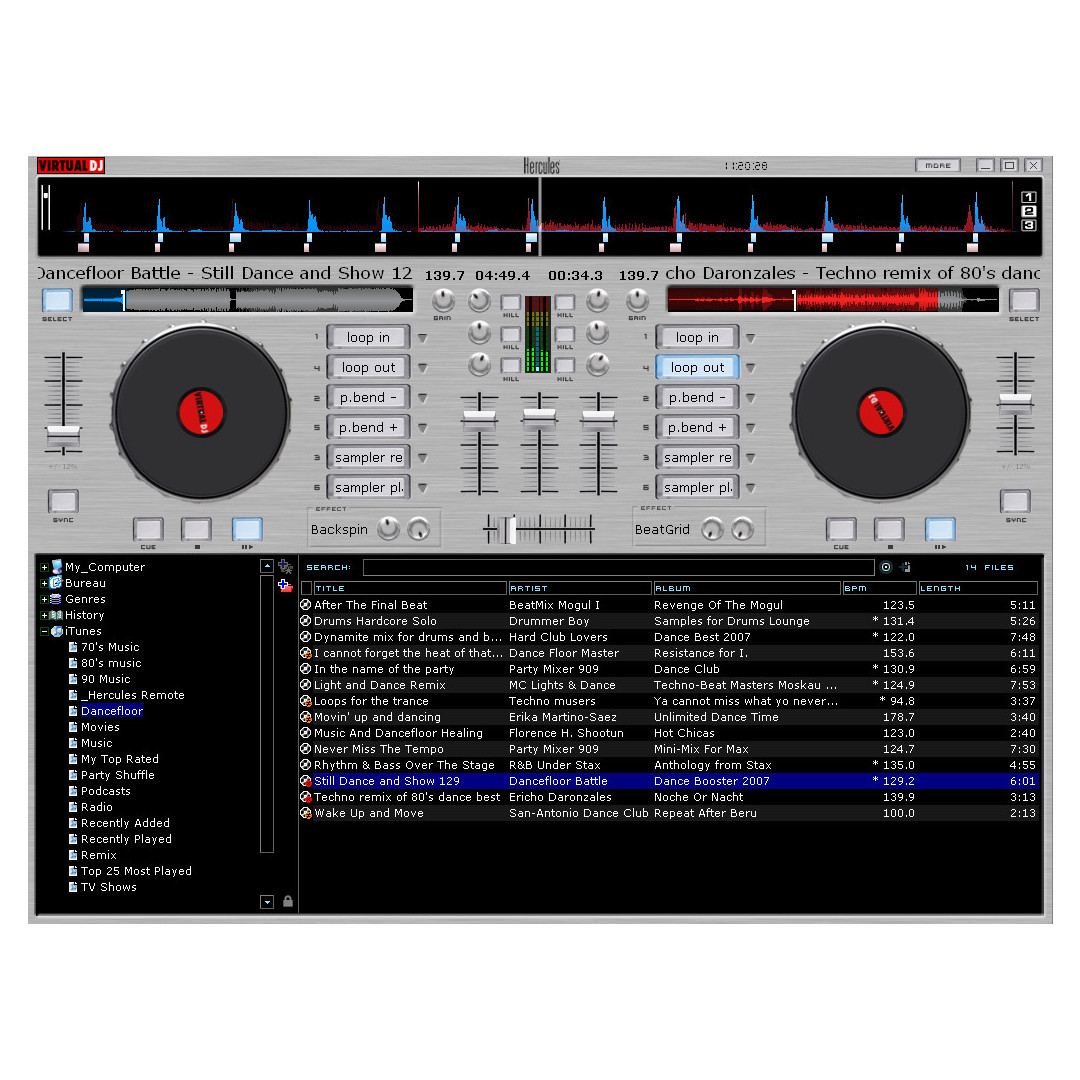This screenshot has height=1080, width=1080.
Task: Click the My_Computer icon in the browser tree
Action: coord(56,566)
